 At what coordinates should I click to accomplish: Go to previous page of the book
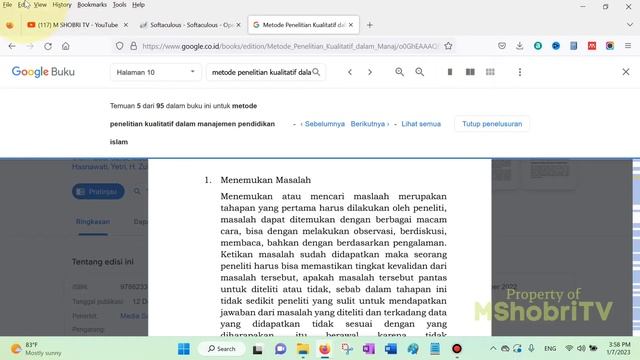pyautogui.click(x=350, y=72)
